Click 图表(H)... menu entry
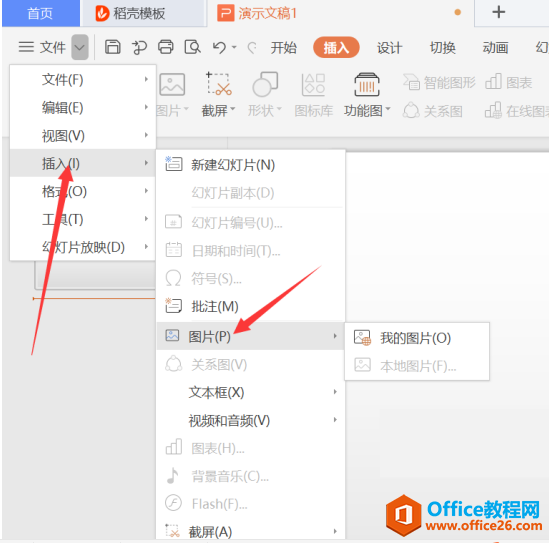 pos(251,448)
